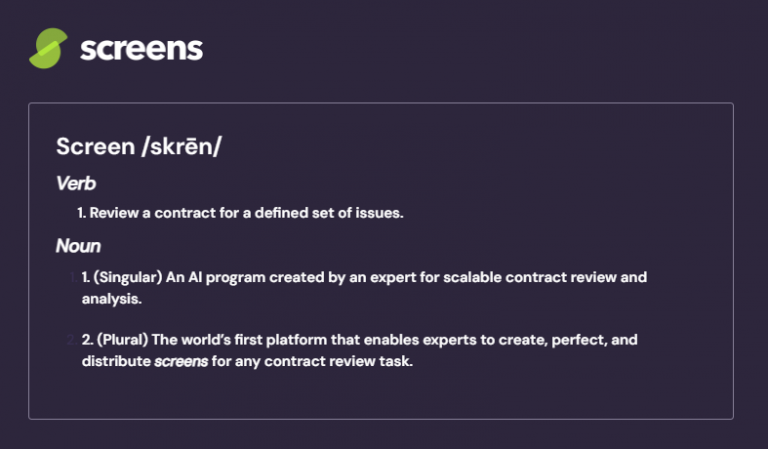The height and width of the screenshot is (449, 768).
Task: Click the green Screens leaf logo
Action: 48,48
